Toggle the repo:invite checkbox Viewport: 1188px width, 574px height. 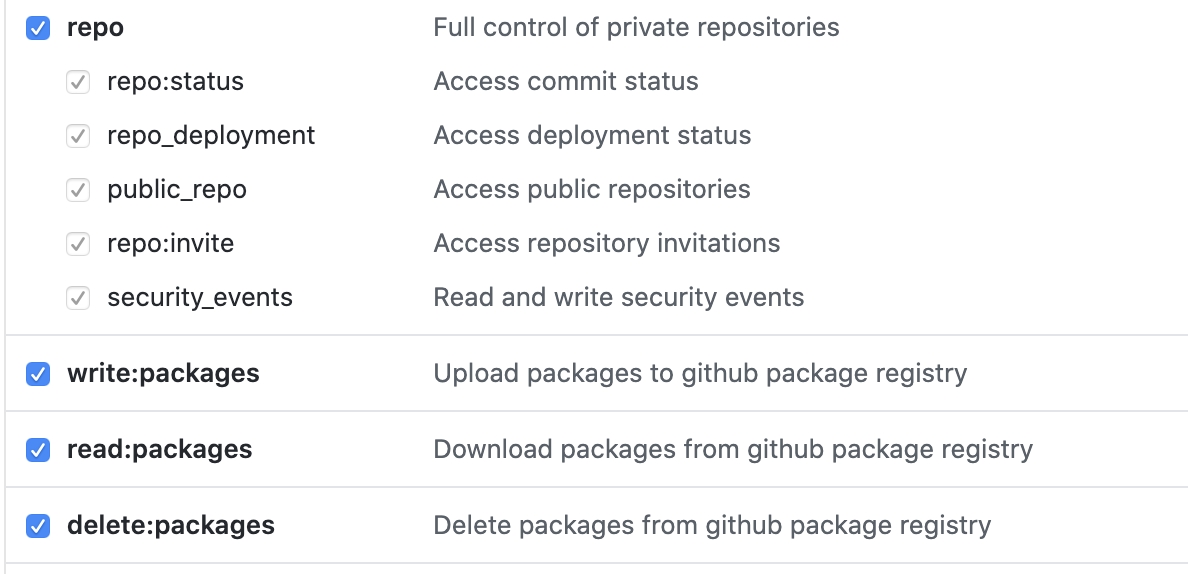coord(78,244)
